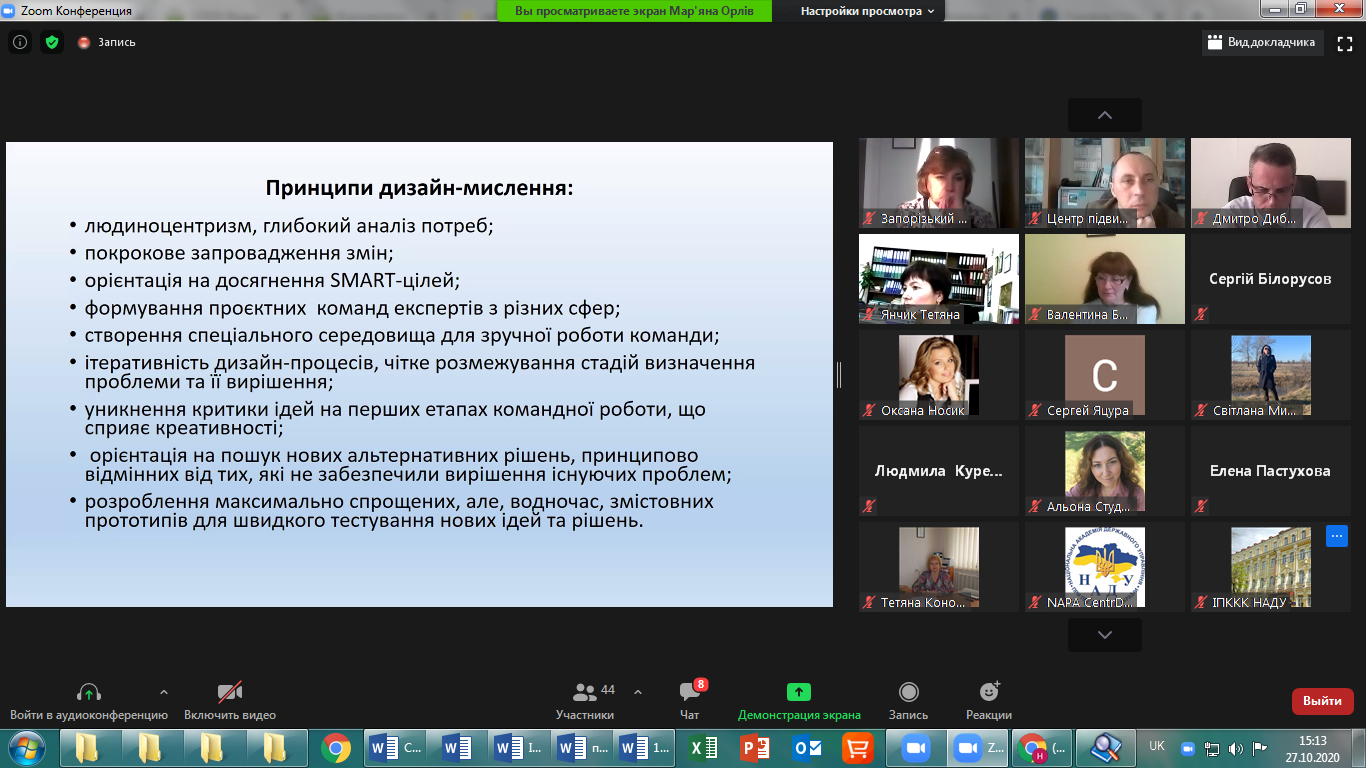1366x768 pixels.
Task: Click the green Share Screen button
Action: 798,701
